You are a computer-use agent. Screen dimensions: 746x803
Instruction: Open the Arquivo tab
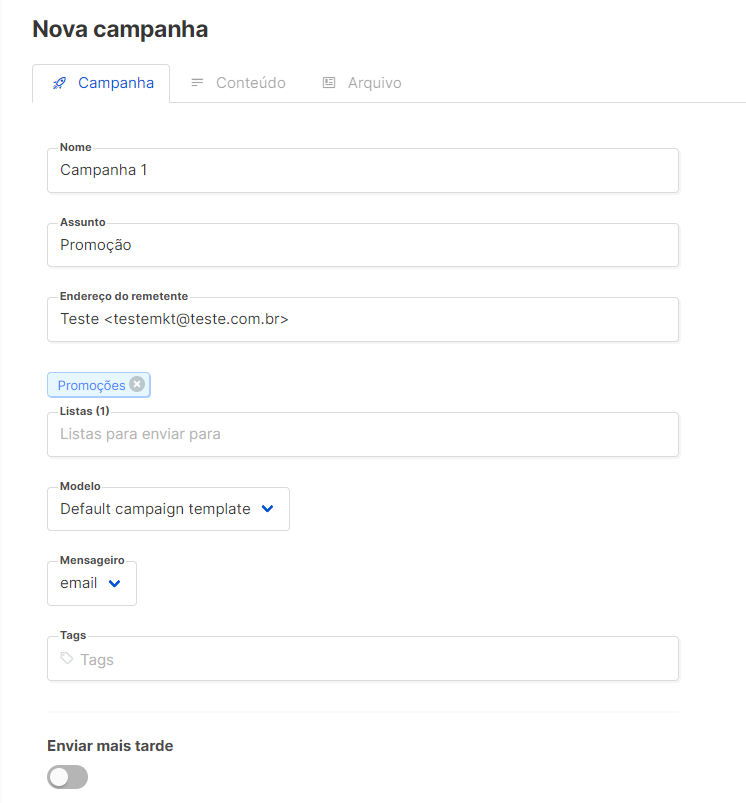(374, 83)
